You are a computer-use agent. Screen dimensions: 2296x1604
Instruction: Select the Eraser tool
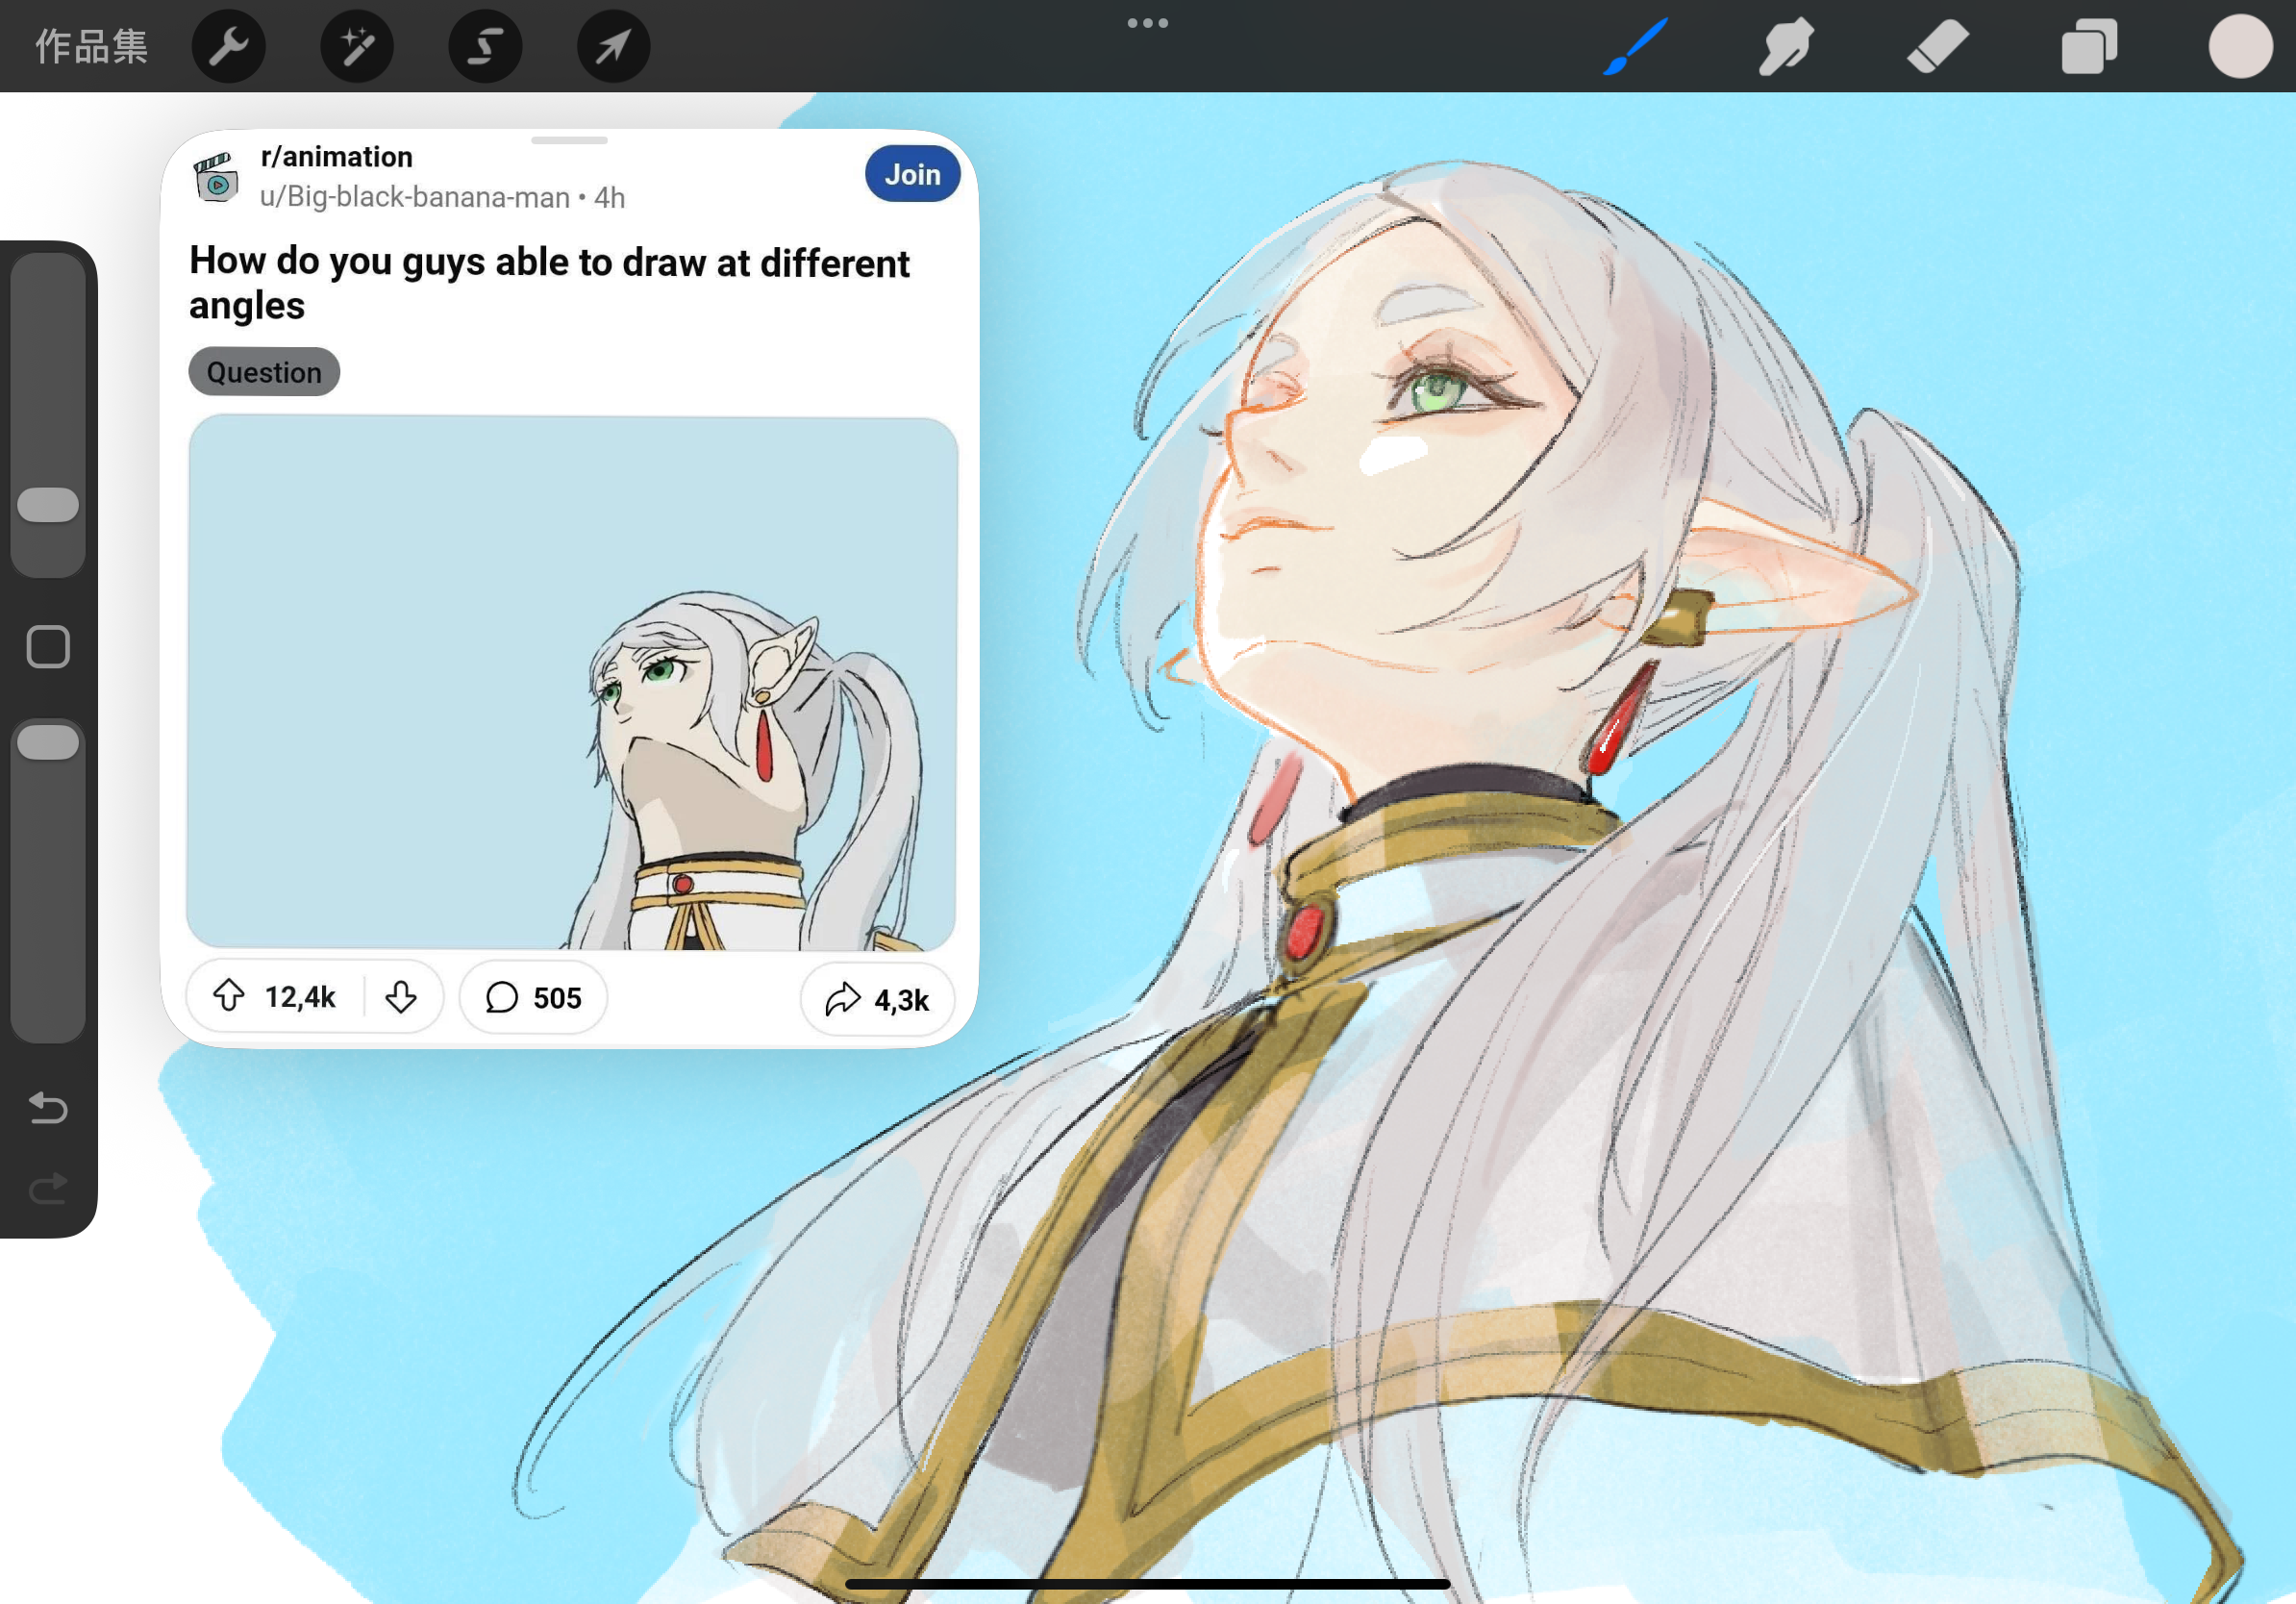[x=1938, y=46]
